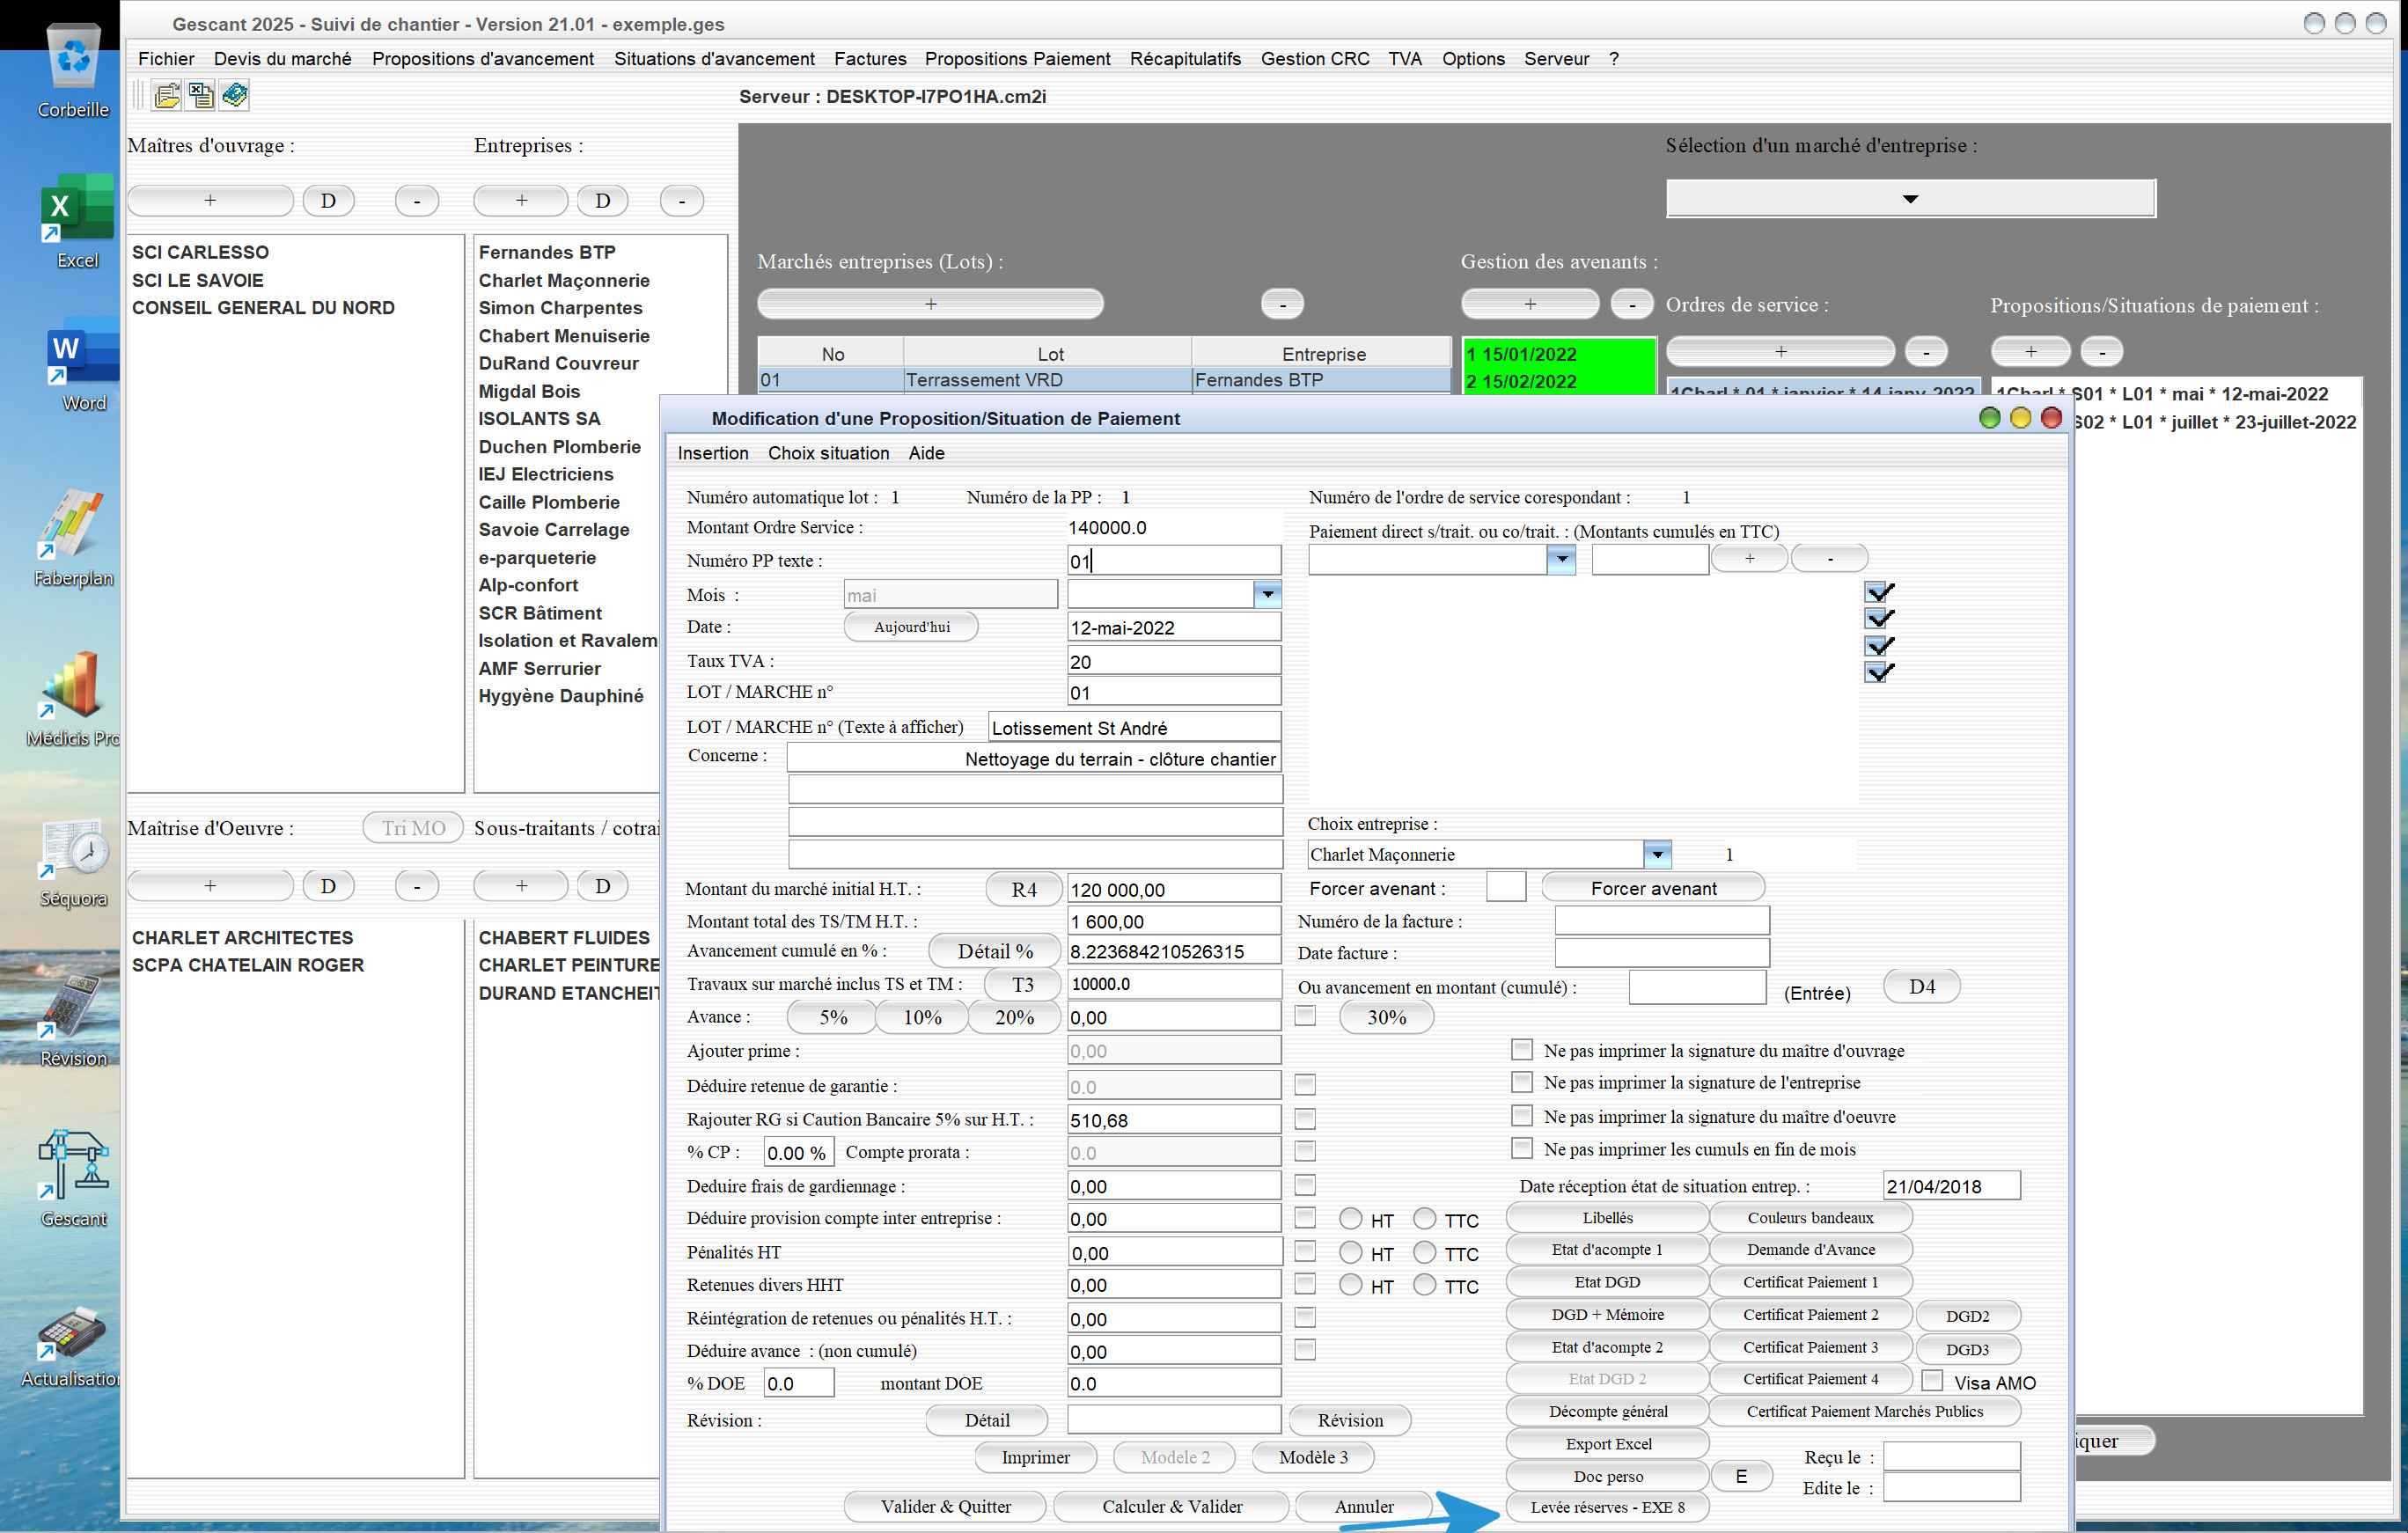Open Choix situation menu in the dialog

coord(828,453)
